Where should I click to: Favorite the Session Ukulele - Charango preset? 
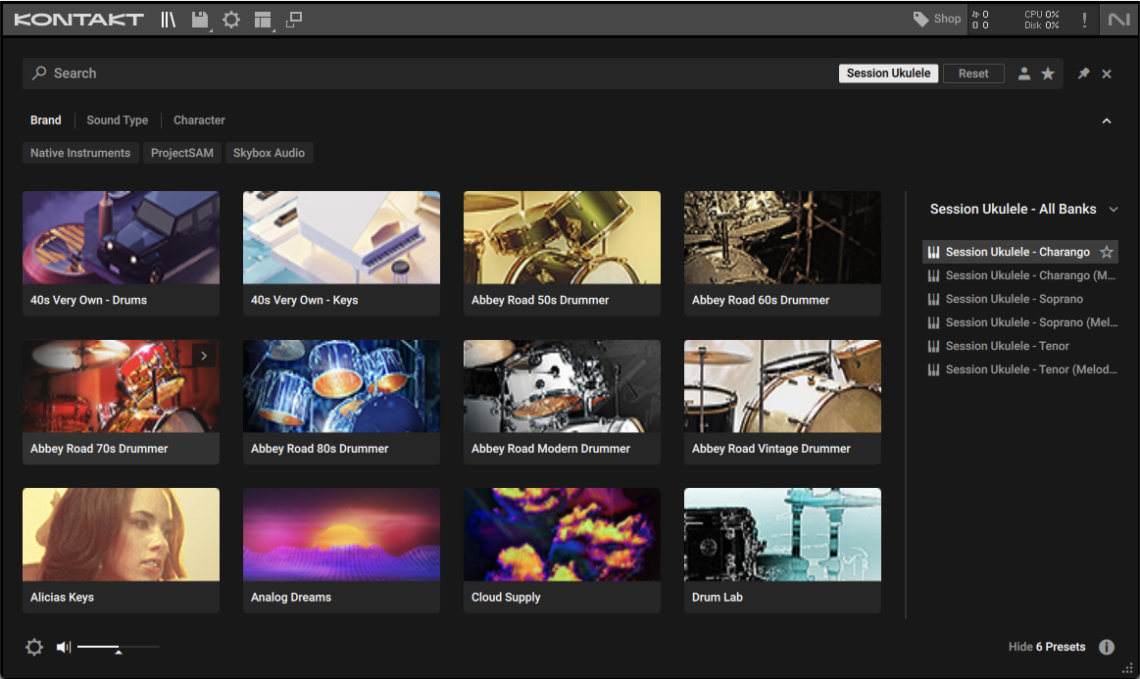1106,252
